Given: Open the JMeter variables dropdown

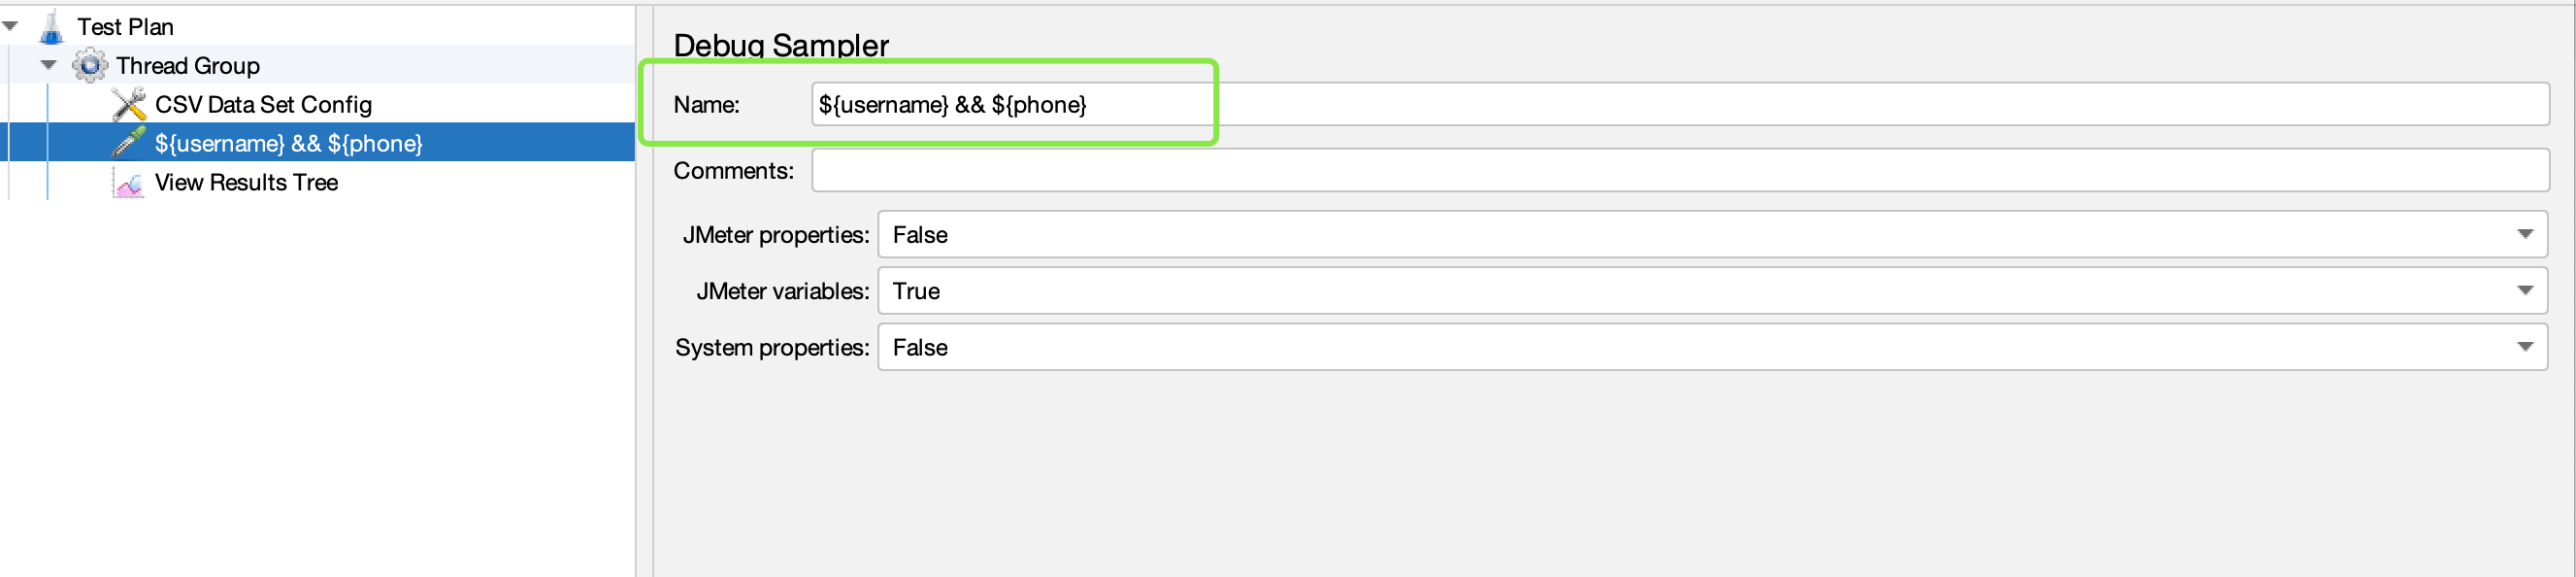Looking at the screenshot, I should 2524,291.
